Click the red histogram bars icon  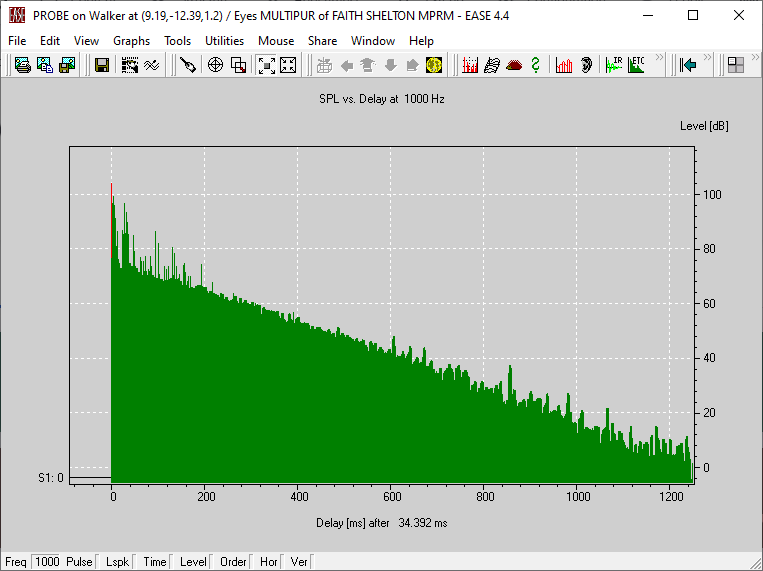tap(564, 65)
